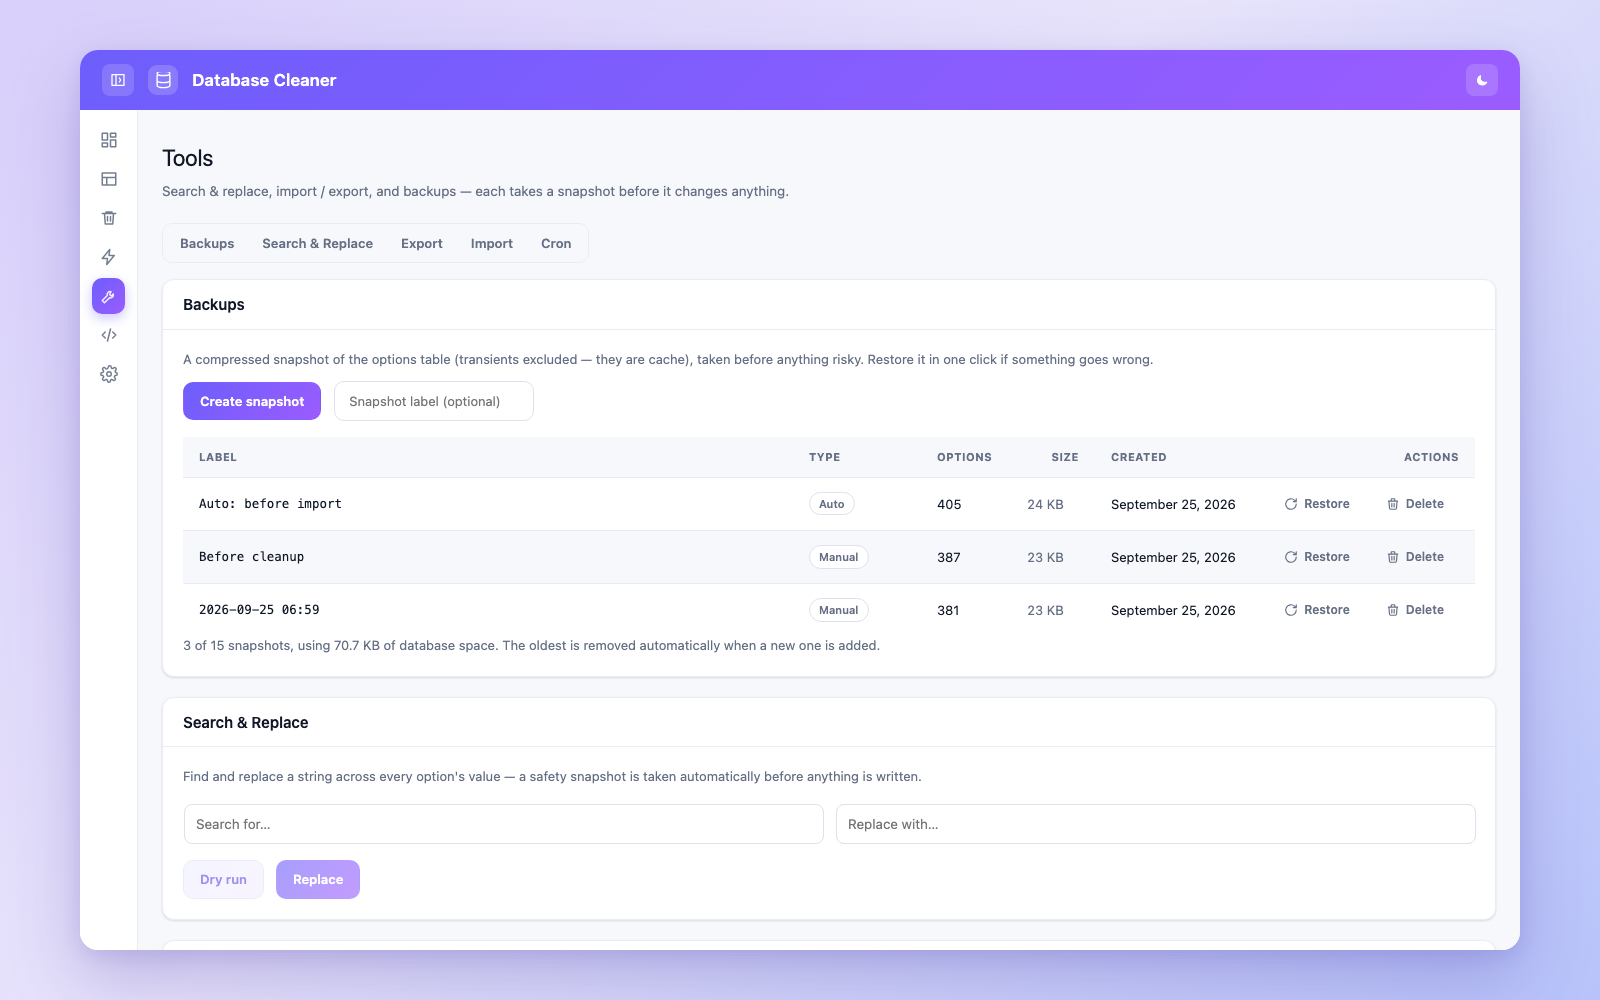The width and height of the screenshot is (1600, 1000).
Task: Click the 405 options count
Action: point(949,504)
